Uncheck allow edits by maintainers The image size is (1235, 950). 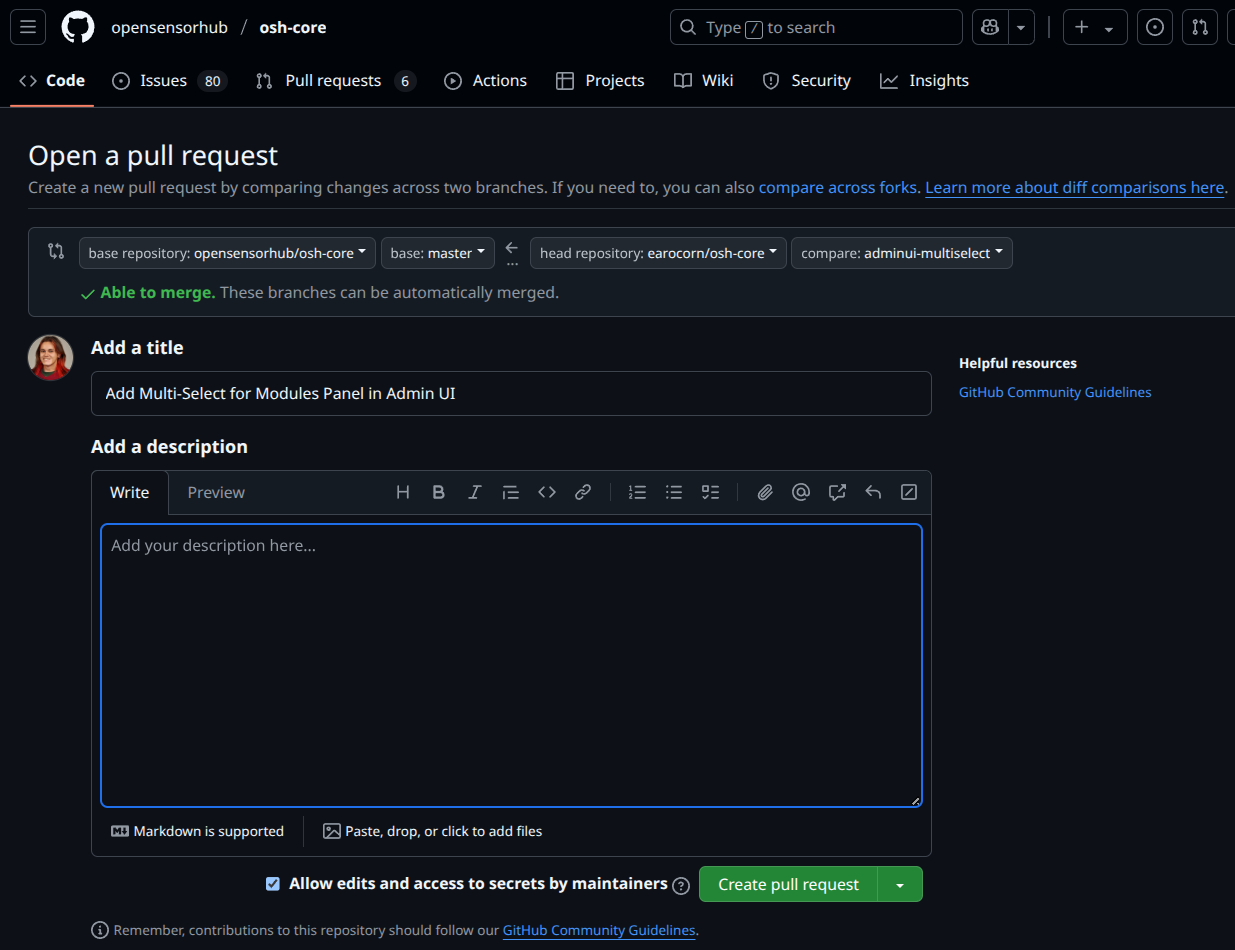tap(273, 884)
